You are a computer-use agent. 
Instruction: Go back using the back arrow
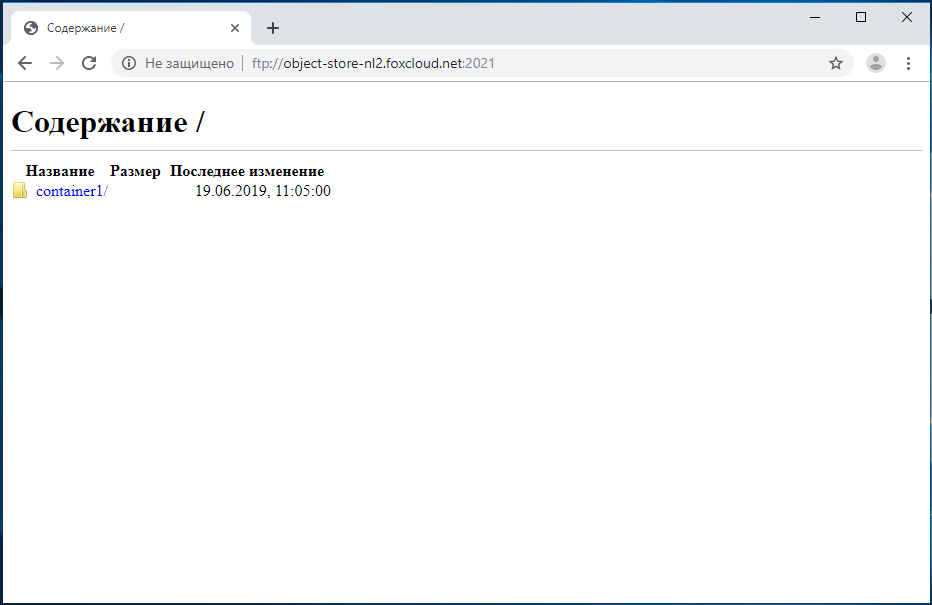25,63
